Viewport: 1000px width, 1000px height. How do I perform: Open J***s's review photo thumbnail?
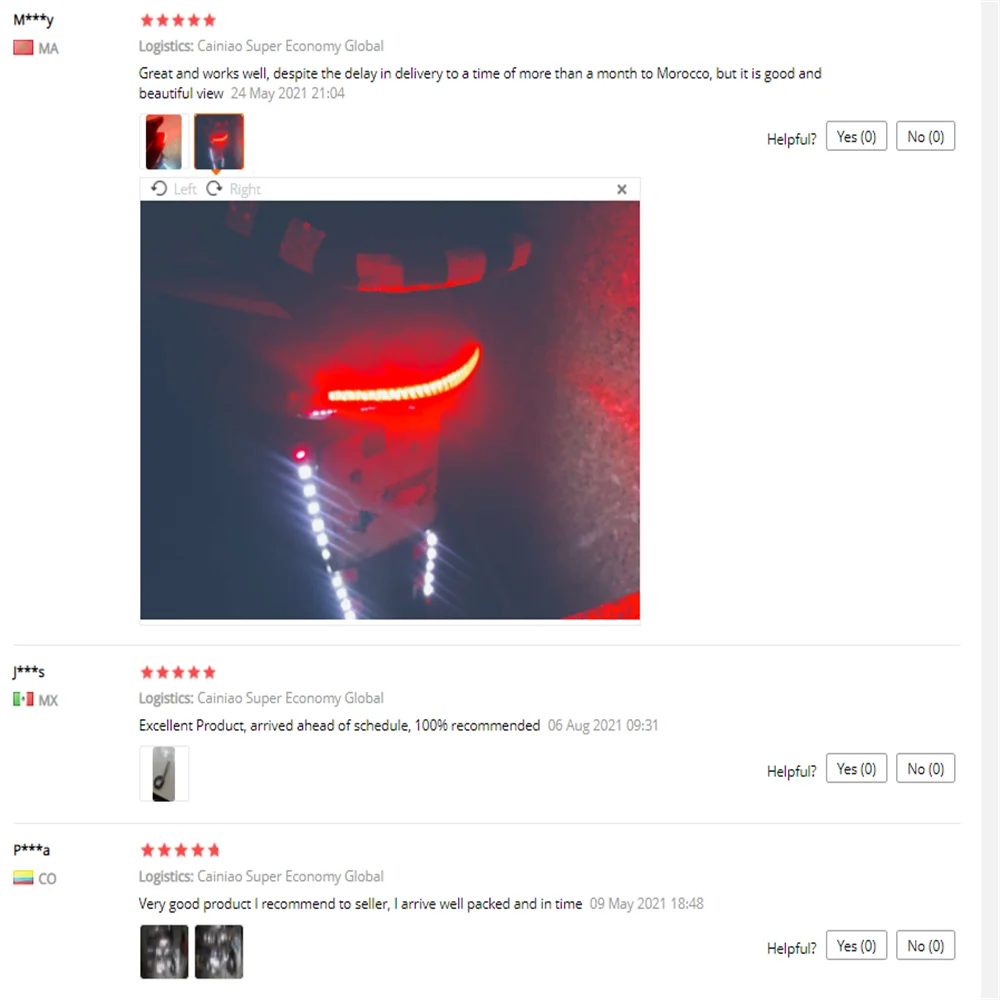click(x=164, y=774)
